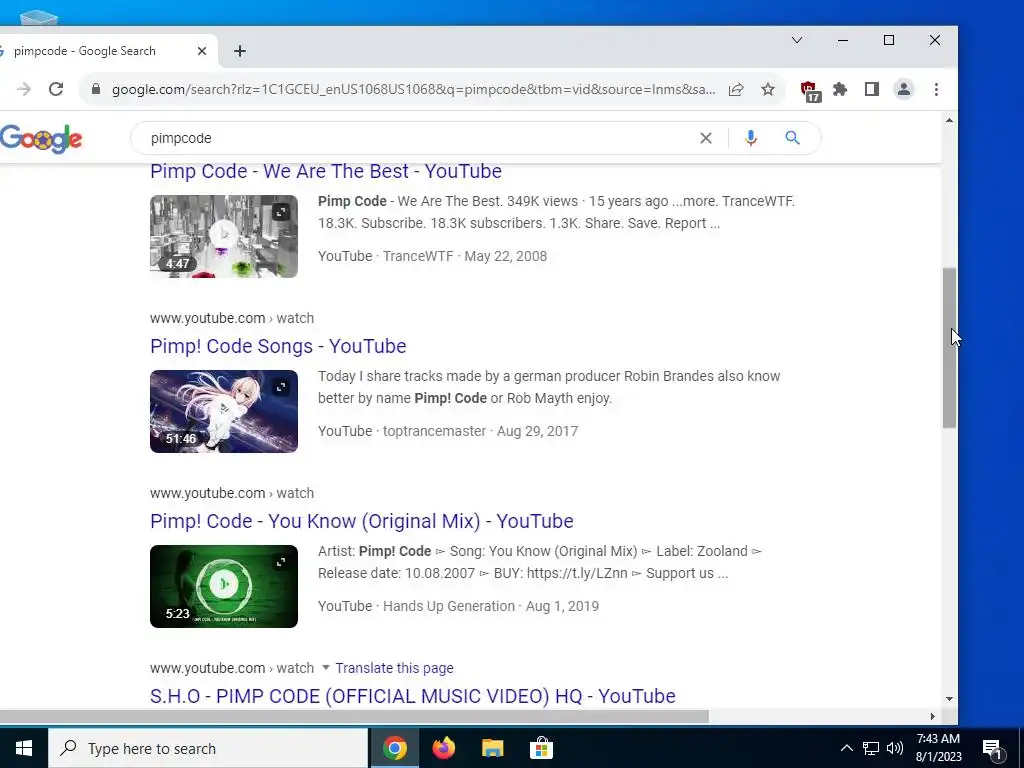
Task: Open the network status tray icon
Action: pyautogui.click(x=871, y=748)
